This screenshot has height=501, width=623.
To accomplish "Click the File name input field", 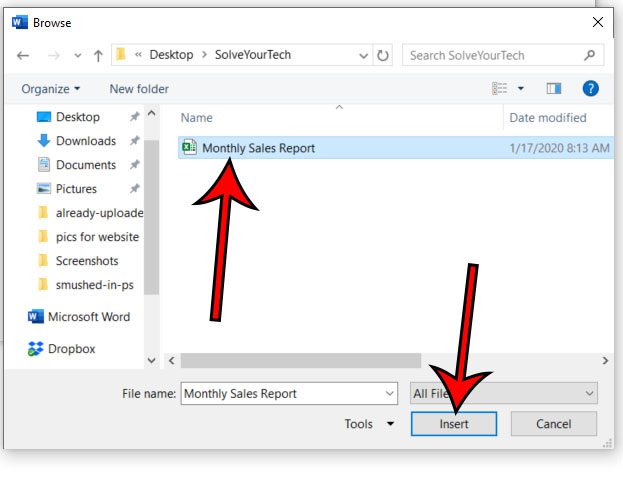I will [290, 394].
